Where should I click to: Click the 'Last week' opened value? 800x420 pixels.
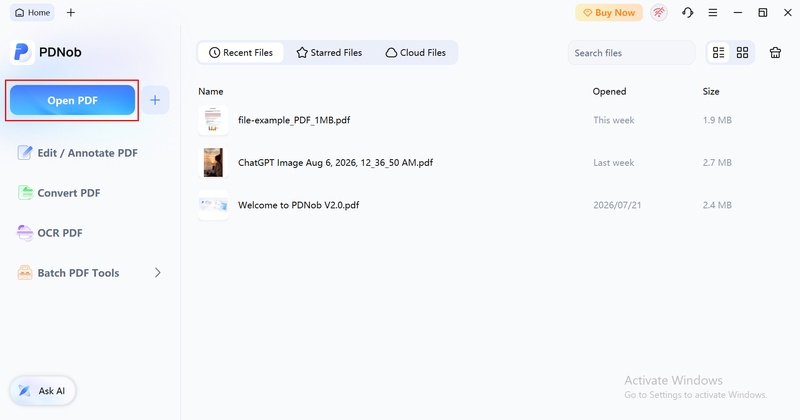[x=614, y=163]
